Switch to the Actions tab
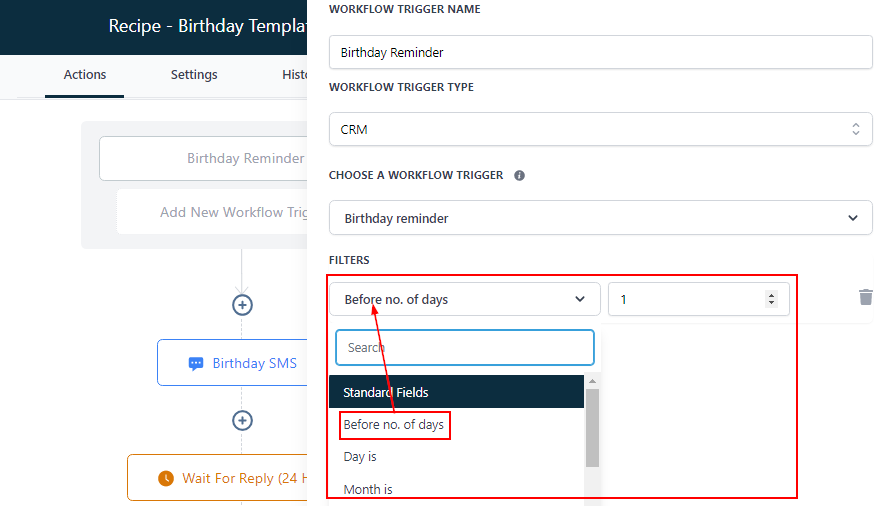Viewport: 876px width, 506px height. [85, 75]
